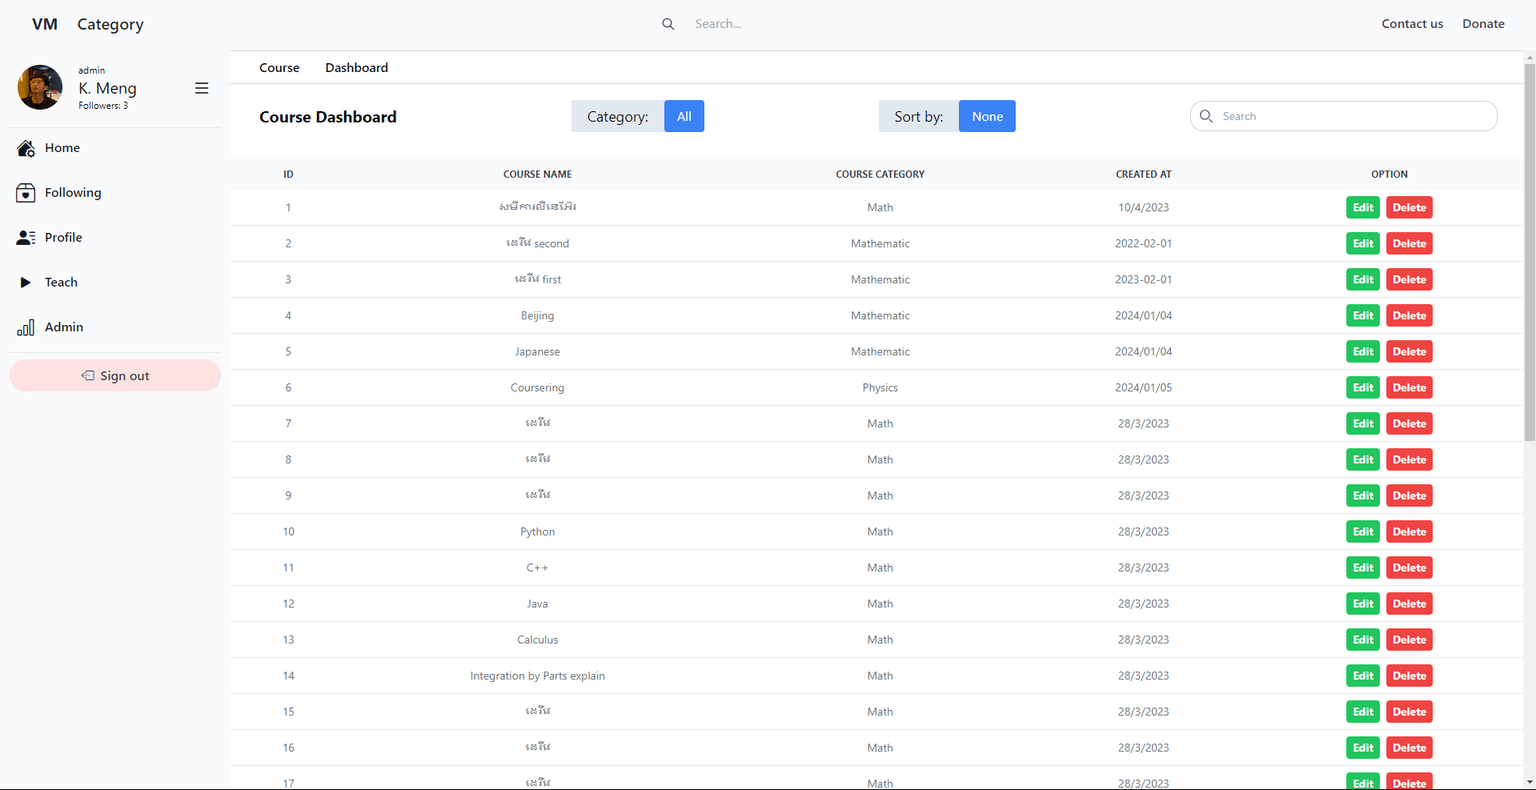Click the Following heart-box icon
The height and width of the screenshot is (790, 1536).
tap(26, 193)
